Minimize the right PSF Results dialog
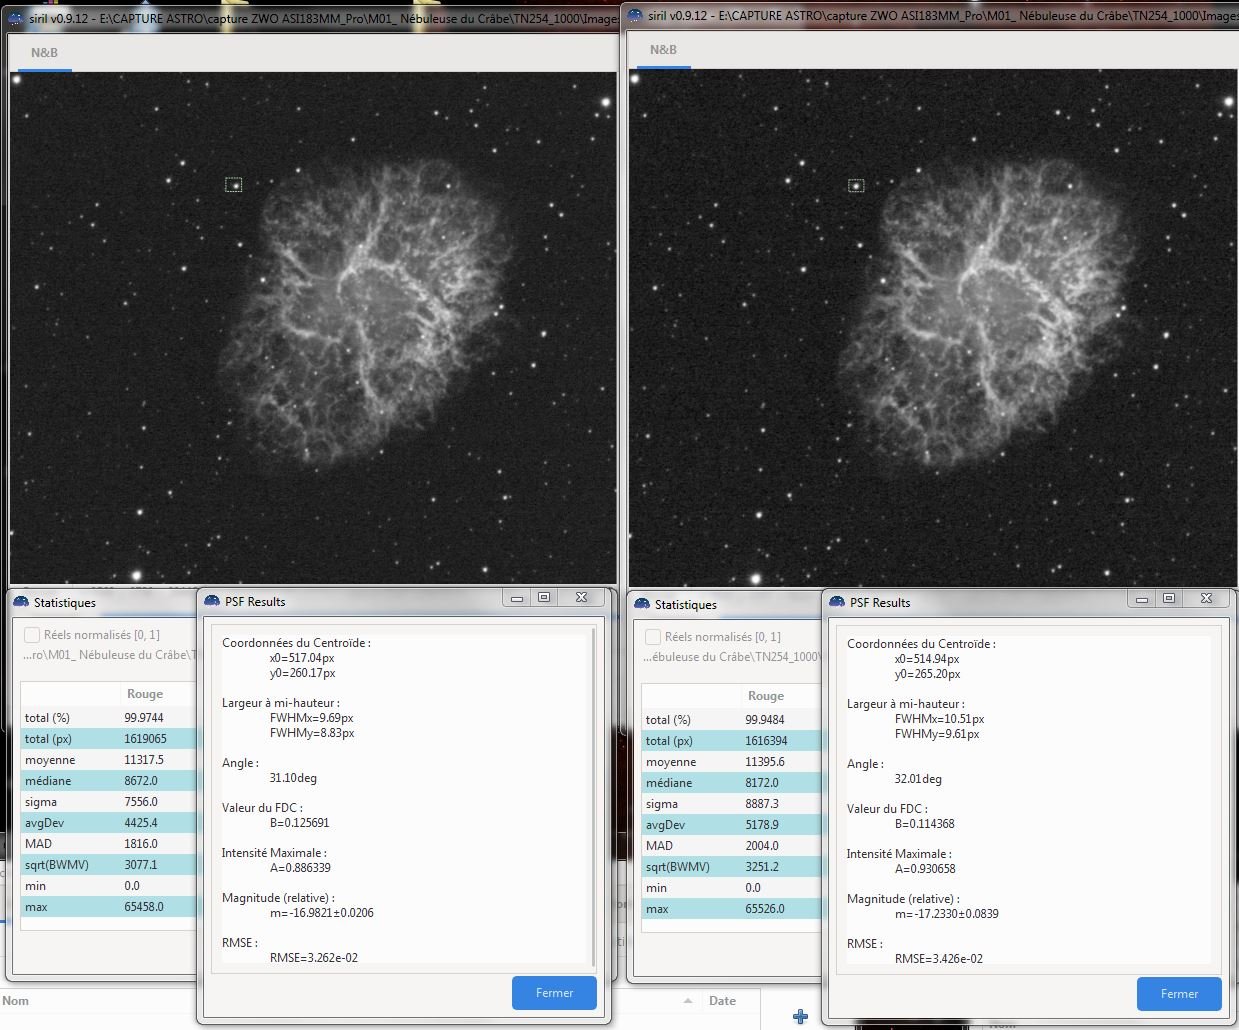This screenshot has height=1030, width=1239. (1142, 599)
